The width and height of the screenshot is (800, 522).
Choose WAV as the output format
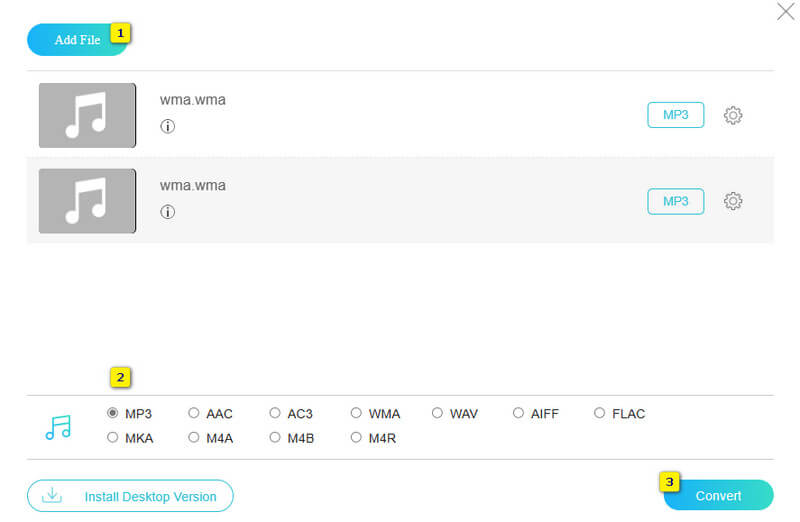tap(438, 413)
